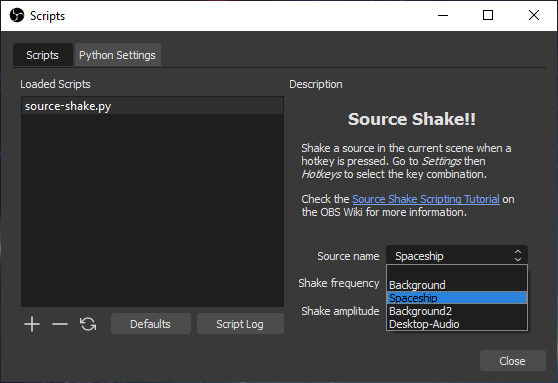Open the Source Shake Scripting Tutorial link
The image size is (558, 383).
[426, 199]
